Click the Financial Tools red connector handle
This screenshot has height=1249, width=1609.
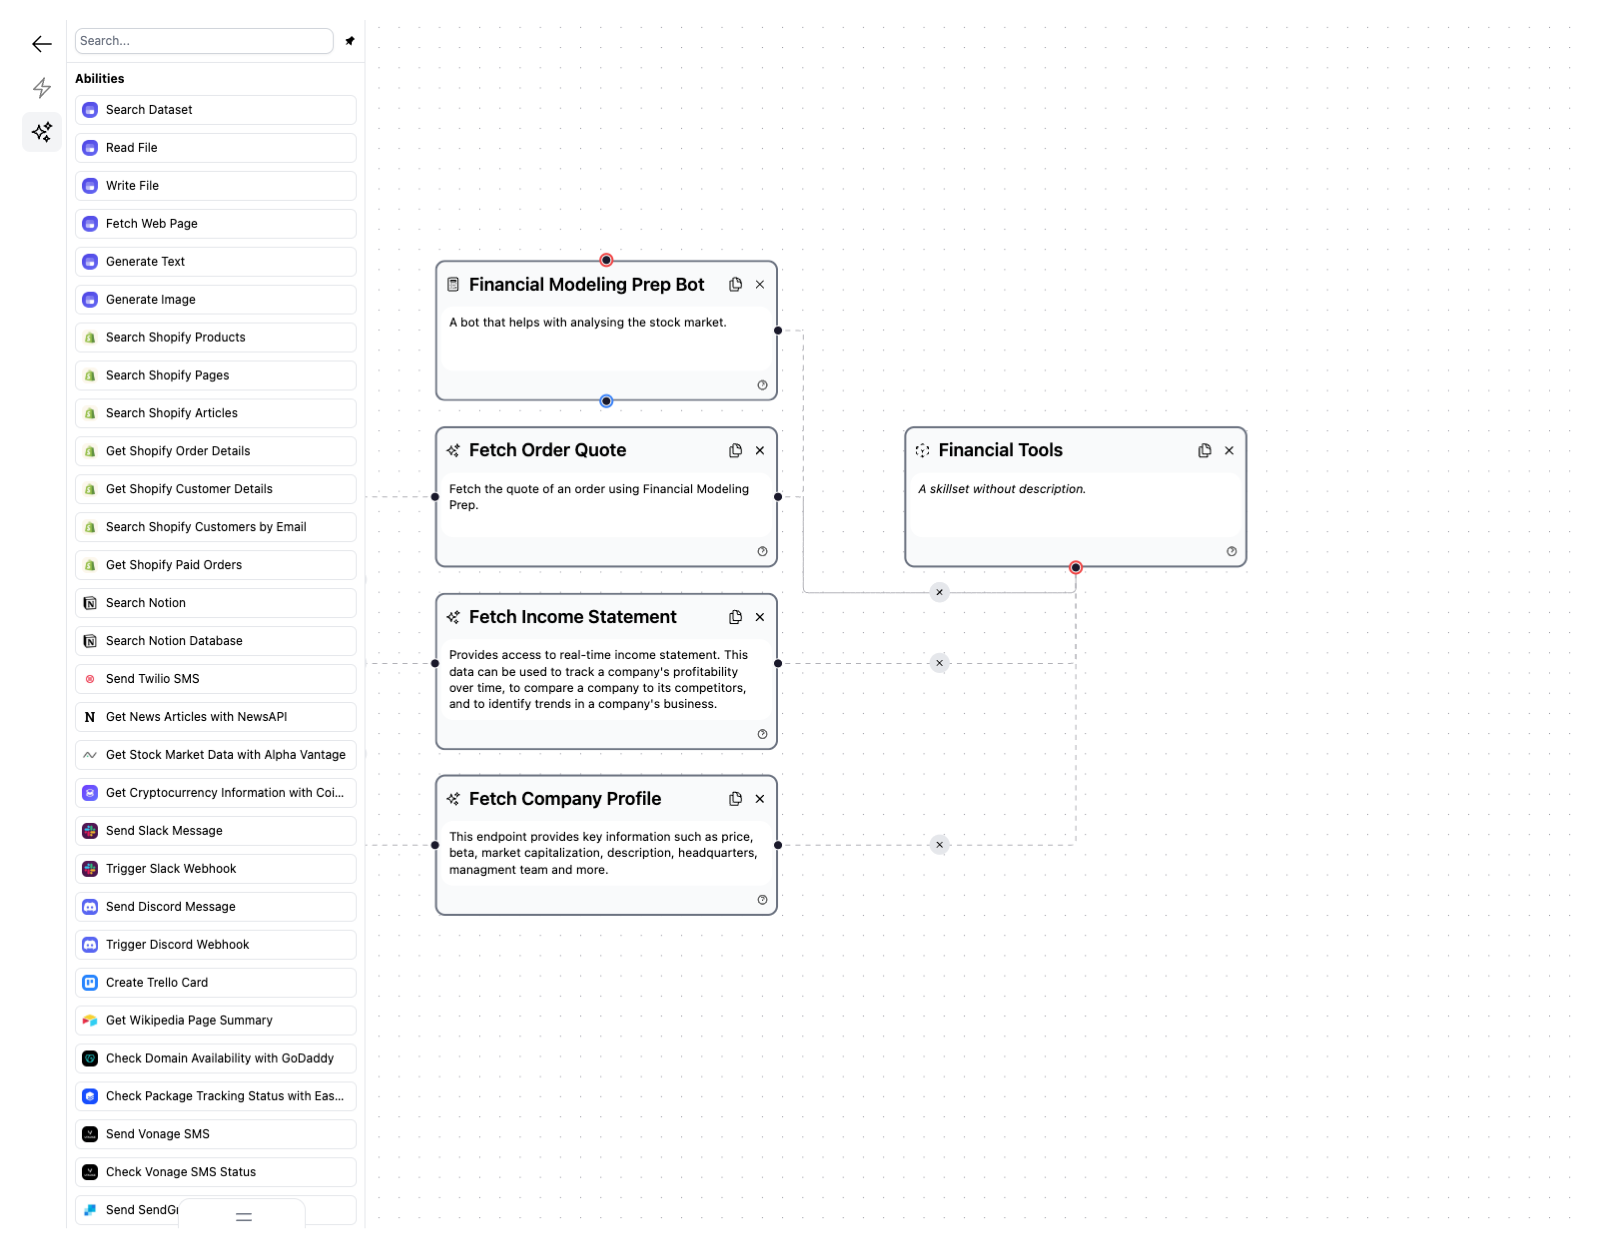[x=1076, y=568]
